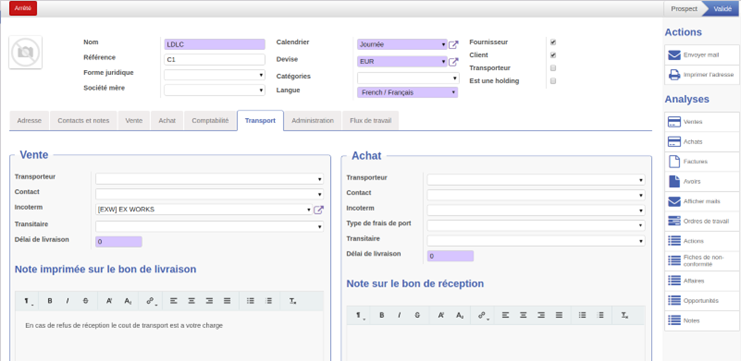Uncheck the Fournisseur checkbox
Screen dimensions: 741x361
coord(553,42)
